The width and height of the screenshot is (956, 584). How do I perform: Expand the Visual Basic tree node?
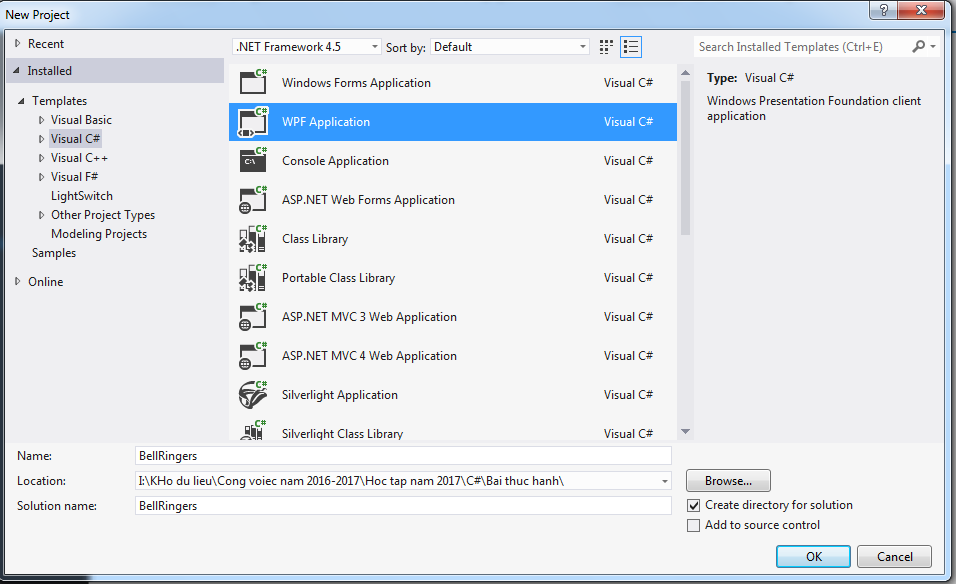(x=41, y=120)
